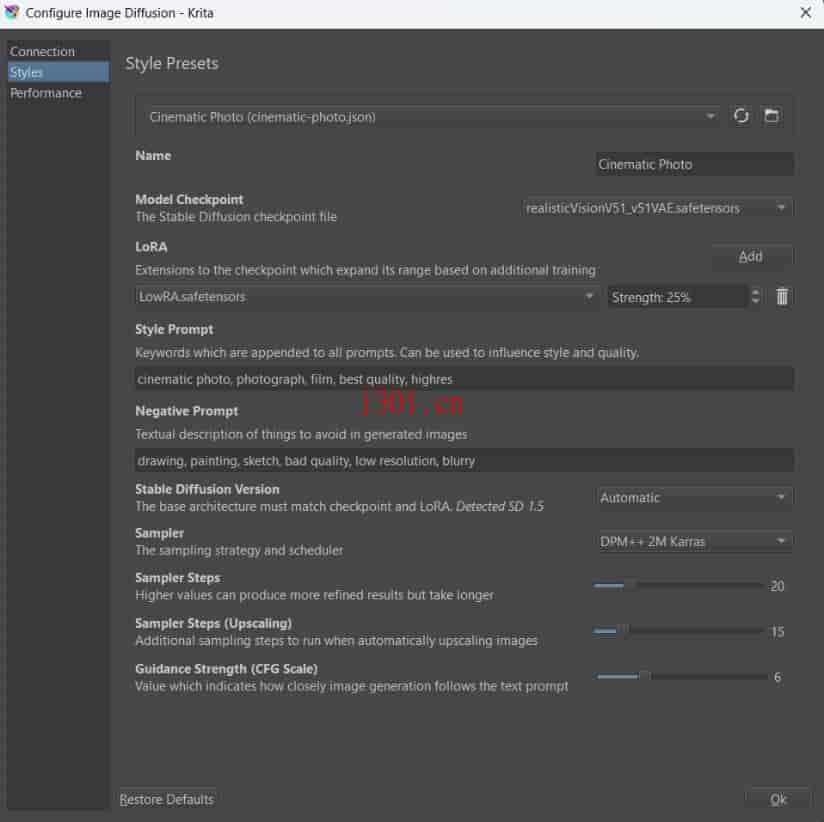Adjust the Guidance Strength CFG Scale slider

point(682,676)
